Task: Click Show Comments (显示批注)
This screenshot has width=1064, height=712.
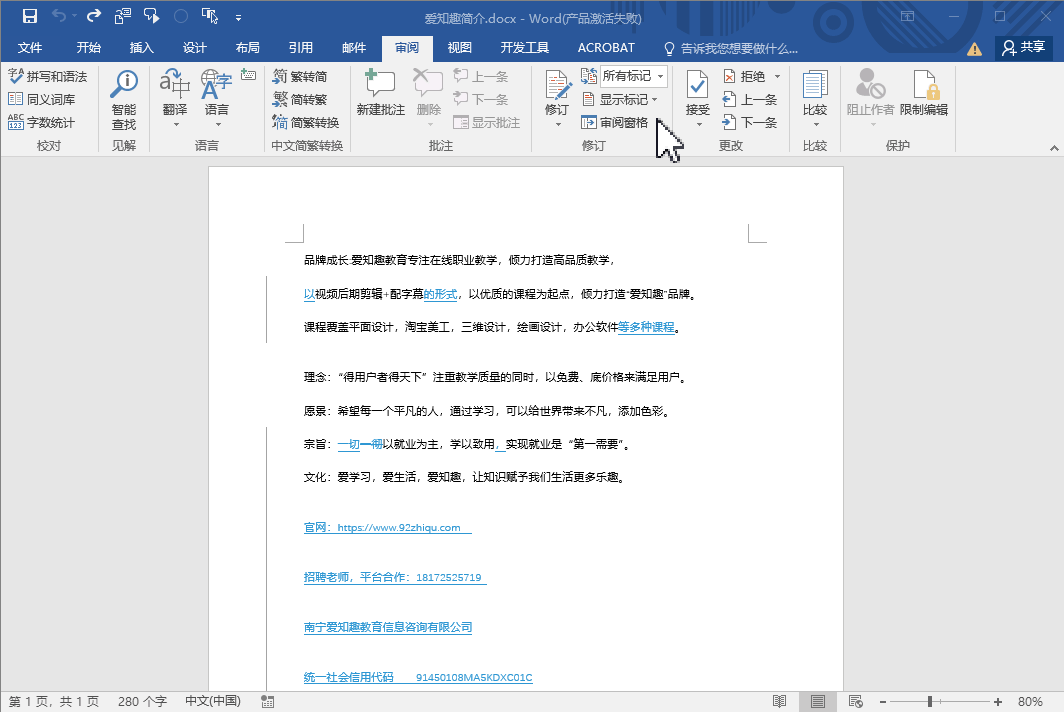Action: 487,122
